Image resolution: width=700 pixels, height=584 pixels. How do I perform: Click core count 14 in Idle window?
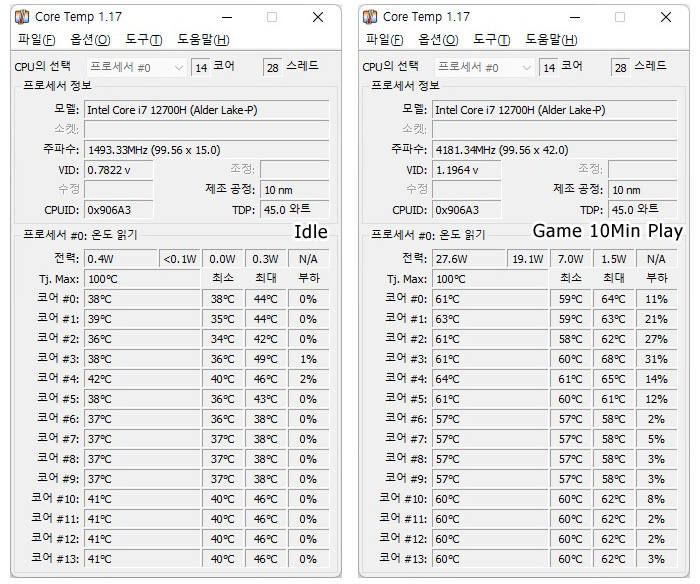click(201, 67)
